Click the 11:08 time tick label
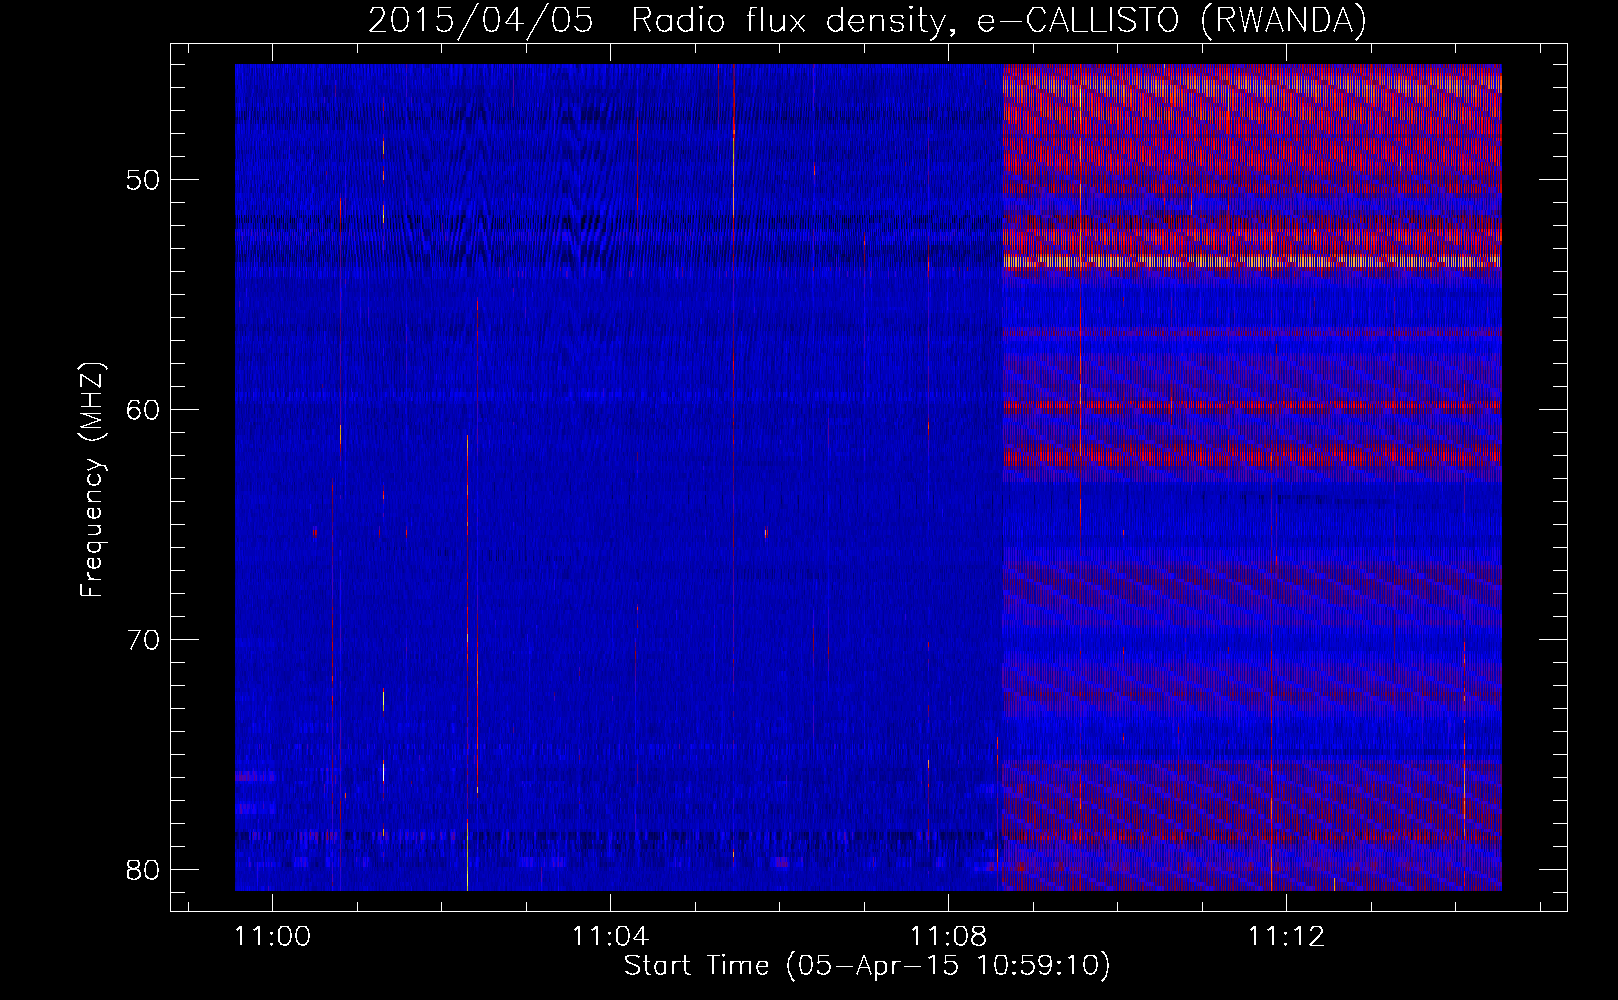This screenshot has width=1618, height=1000. click(x=948, y=938)
